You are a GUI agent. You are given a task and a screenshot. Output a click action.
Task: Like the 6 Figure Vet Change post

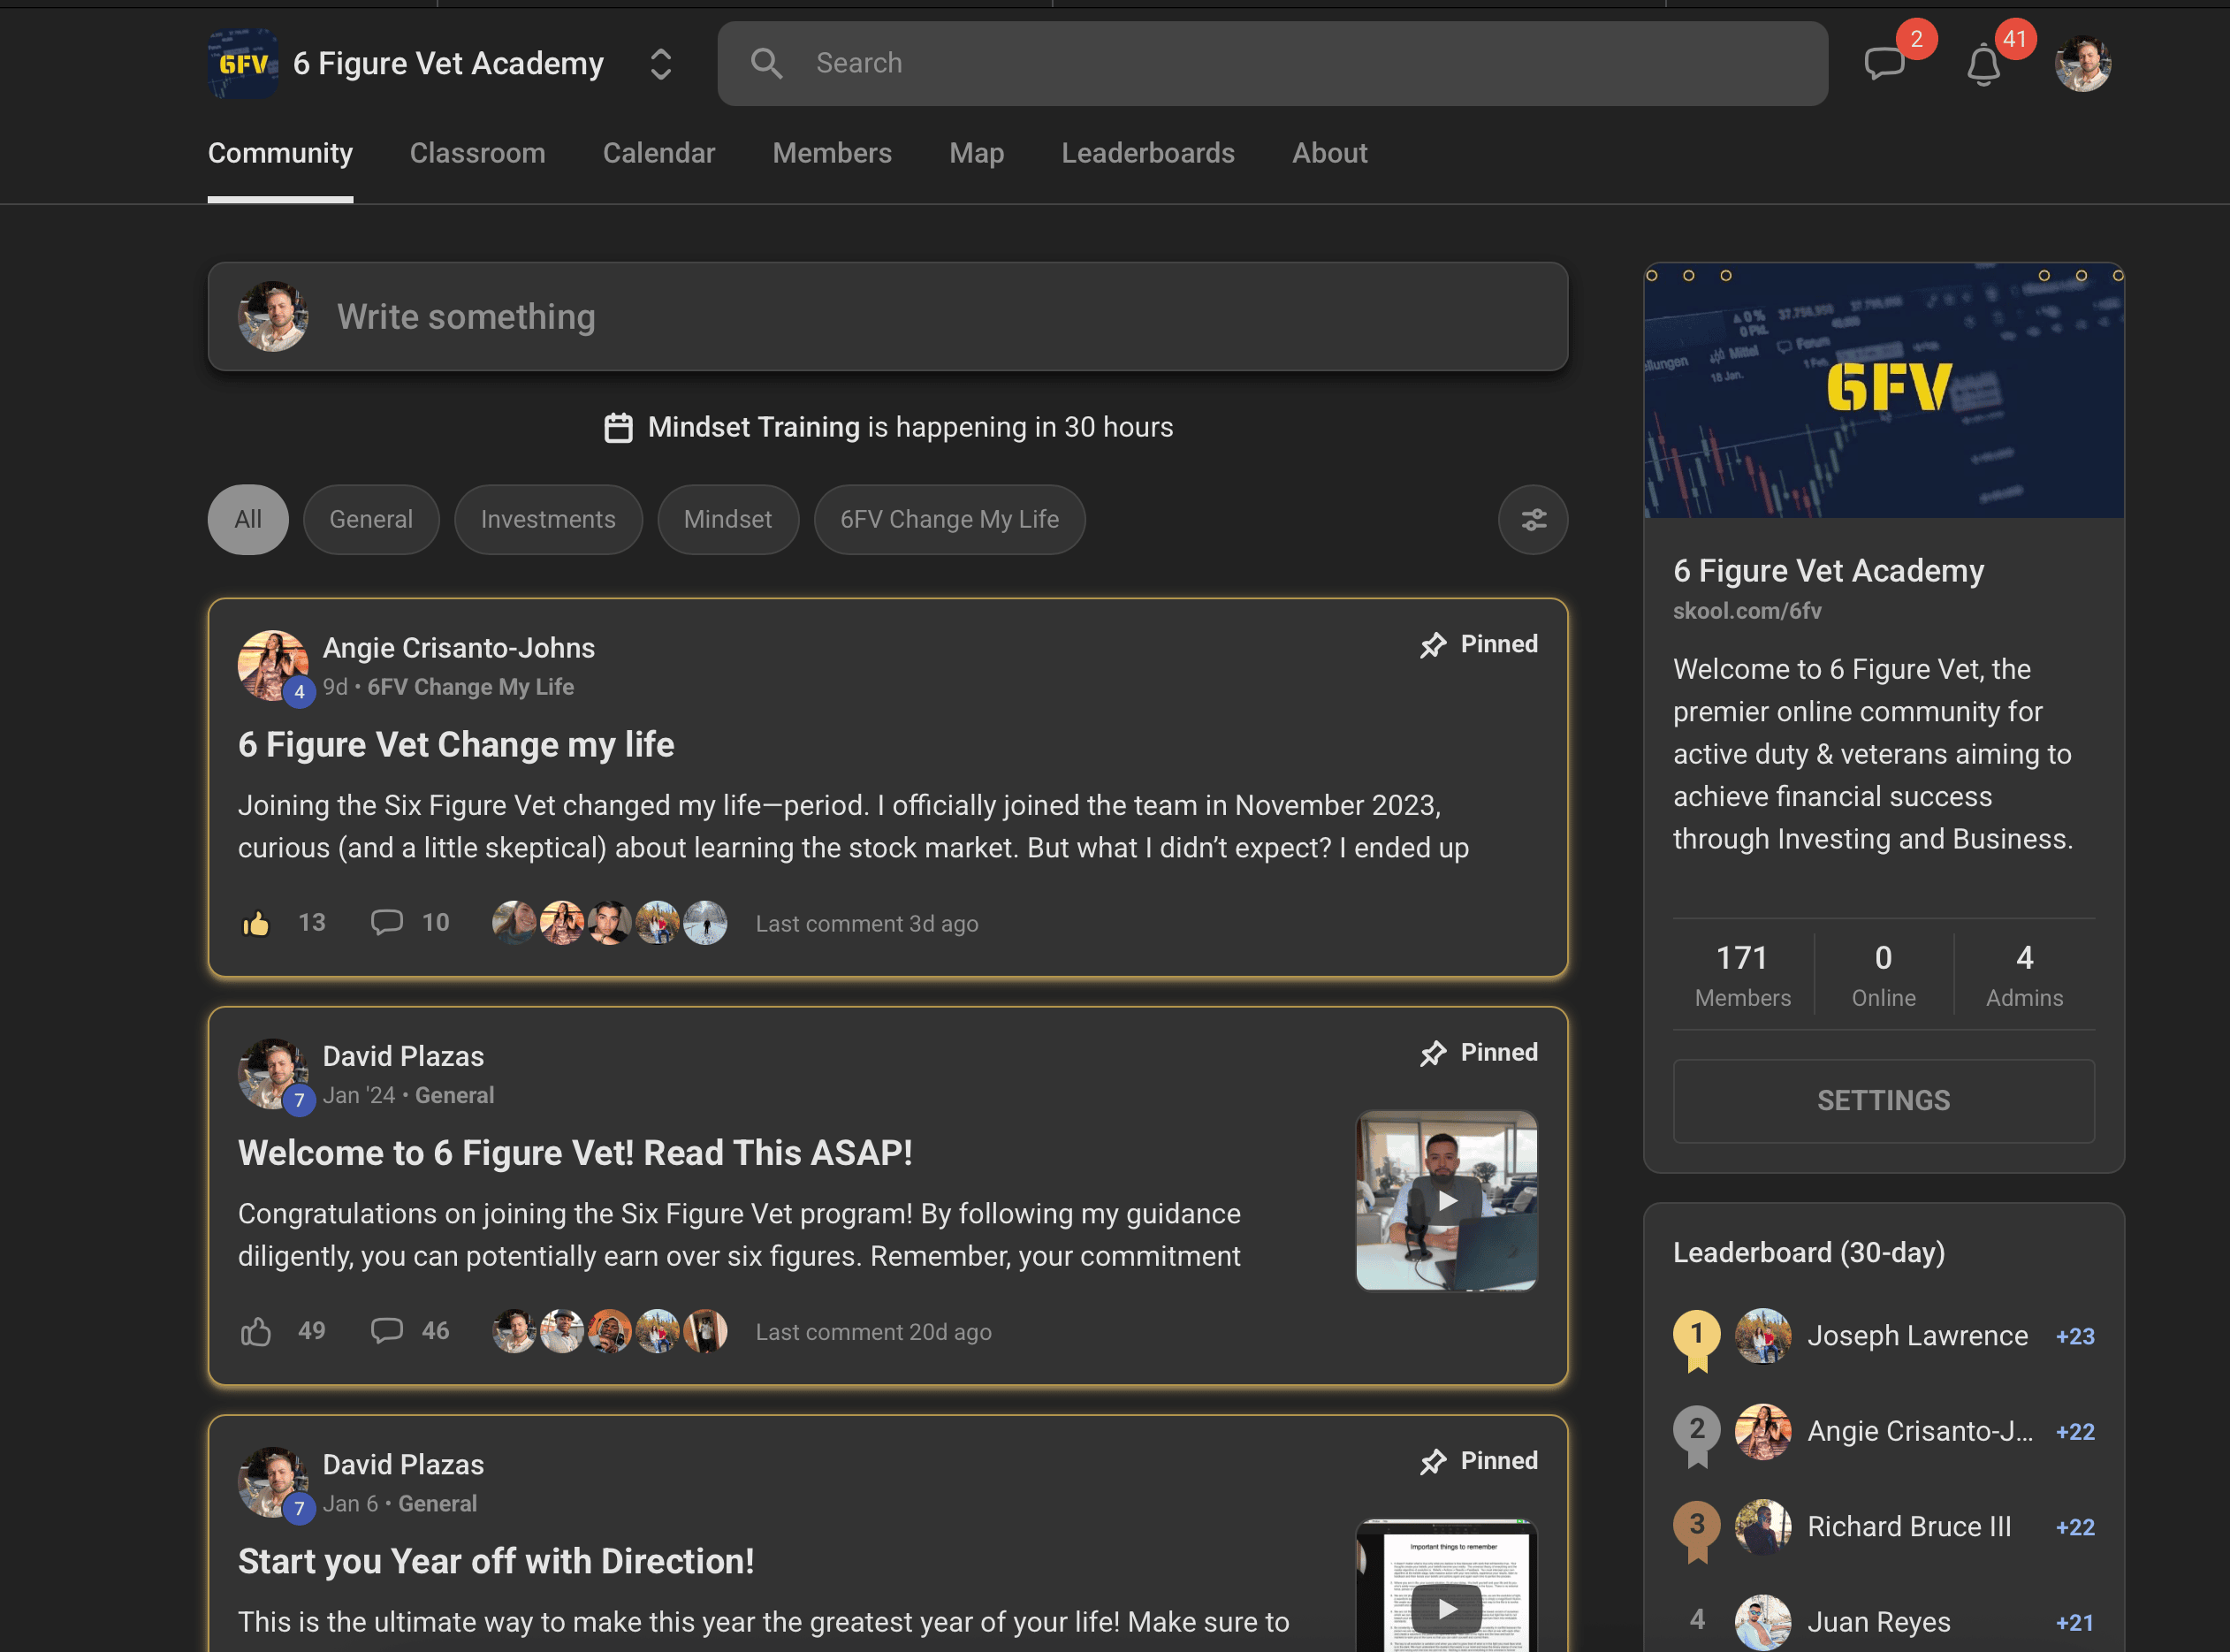[256, 923]
